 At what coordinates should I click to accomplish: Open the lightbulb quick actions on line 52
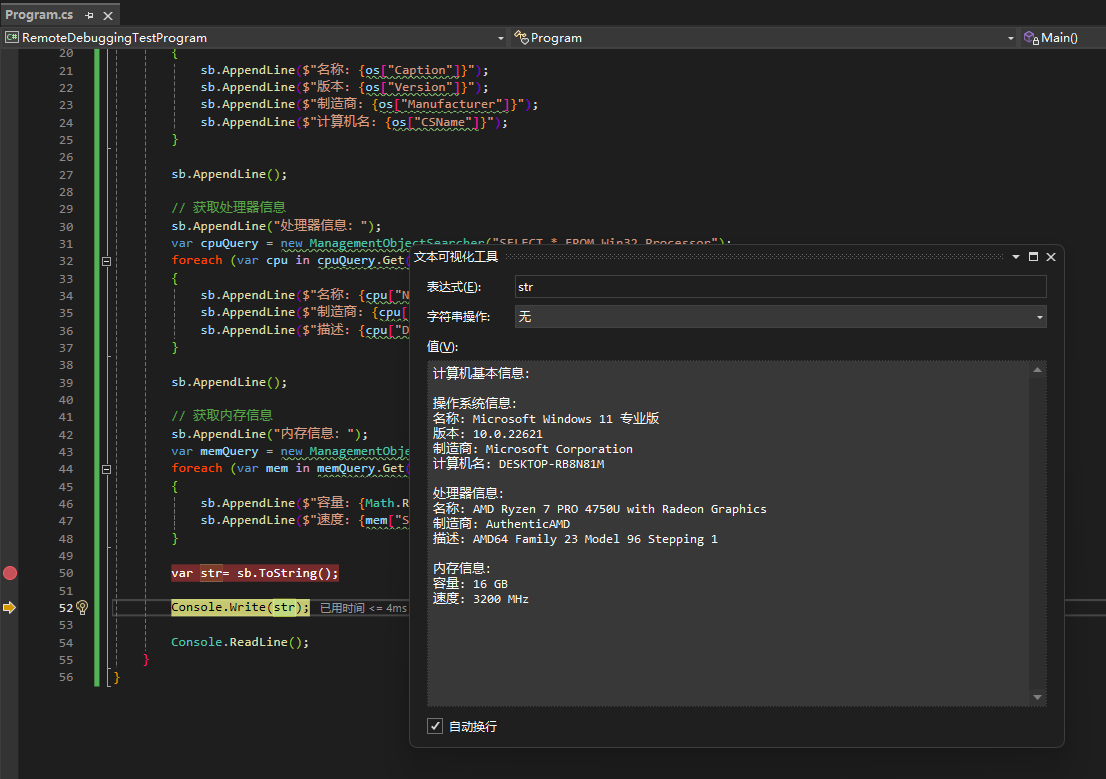pos(83,607)
